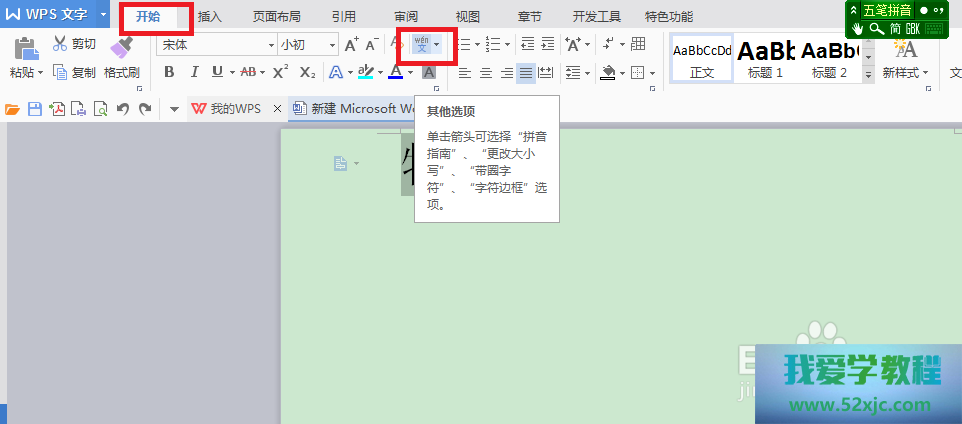This screenshot has height=424, width=962.
Task: Click the Save icon in quick toolbar
Action: click(34, 109)
